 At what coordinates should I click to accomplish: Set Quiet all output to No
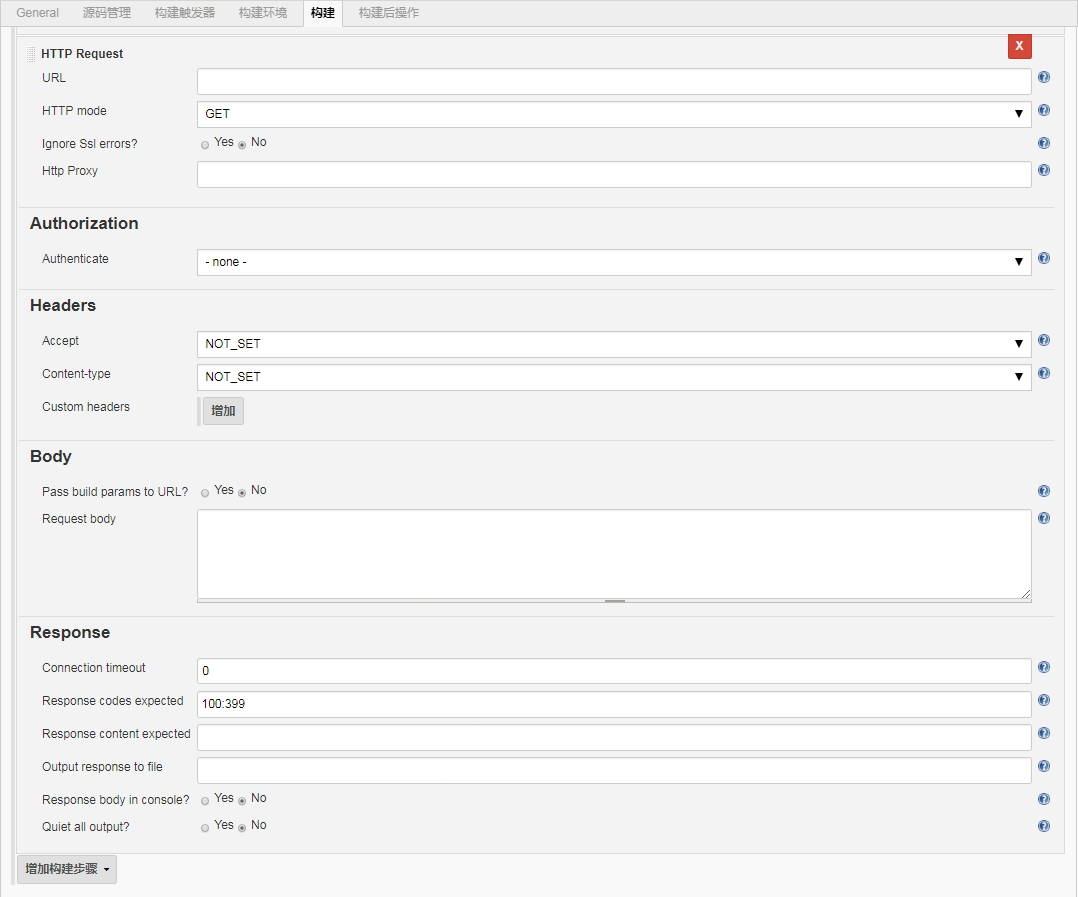pos(242,828)
